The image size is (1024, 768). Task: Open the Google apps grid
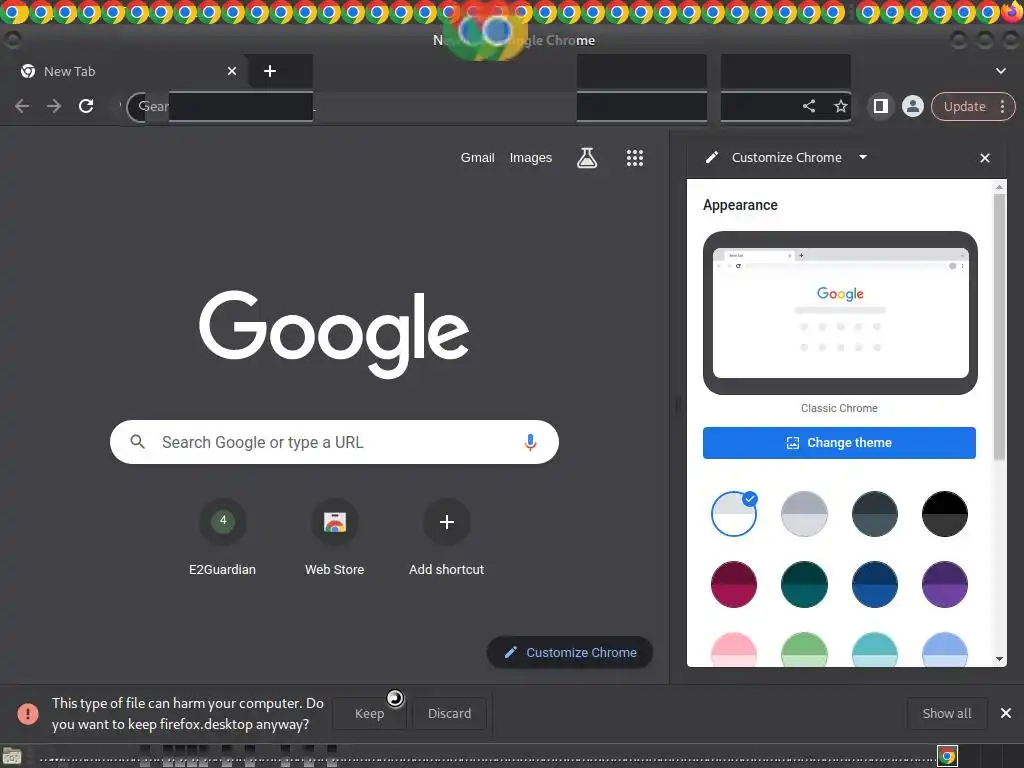tap(635, 157)
